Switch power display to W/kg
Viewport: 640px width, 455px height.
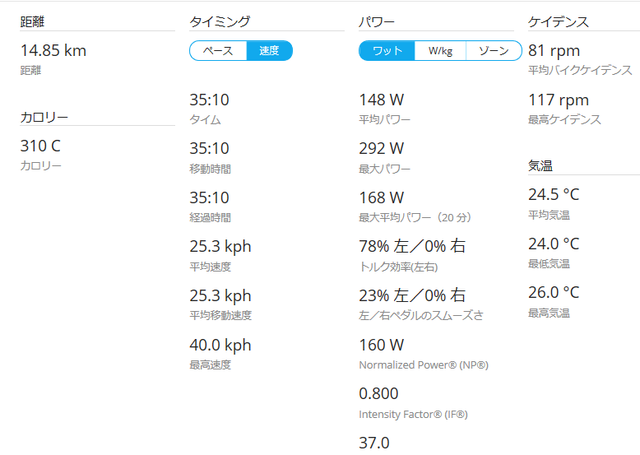[x=440, y=51]
